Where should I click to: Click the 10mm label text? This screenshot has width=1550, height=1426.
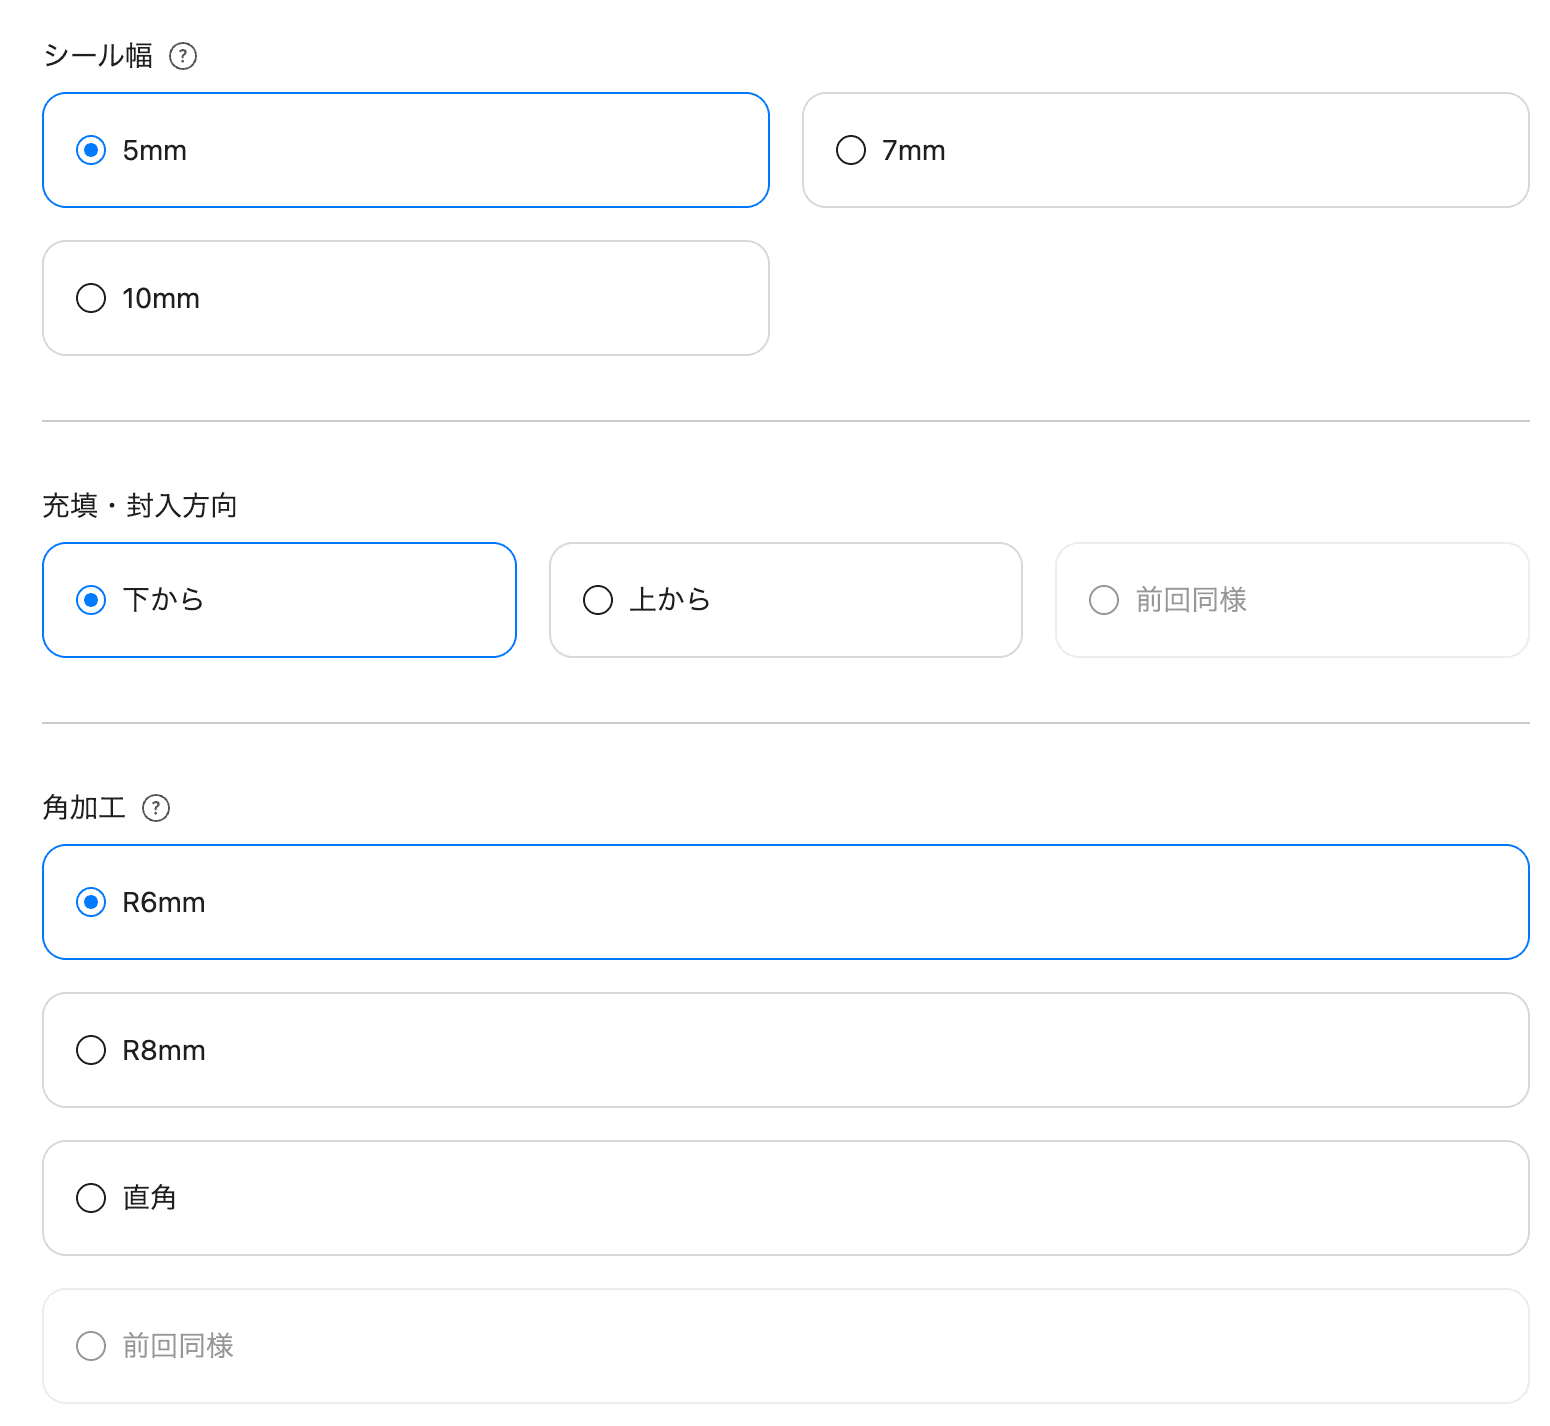pos(161,298)
